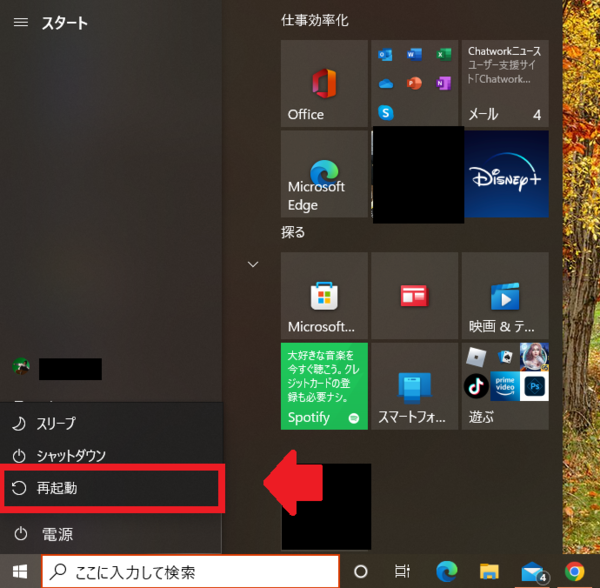Launch PowerPoint from the Office apps folder tile
Image resolution: width=600 pixels, height=588 pixels.
click(x=414, y=83)
